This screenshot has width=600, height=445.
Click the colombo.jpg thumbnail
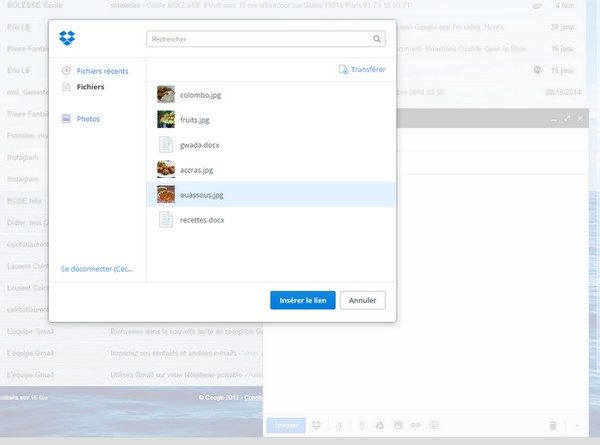tap(166, 94)
